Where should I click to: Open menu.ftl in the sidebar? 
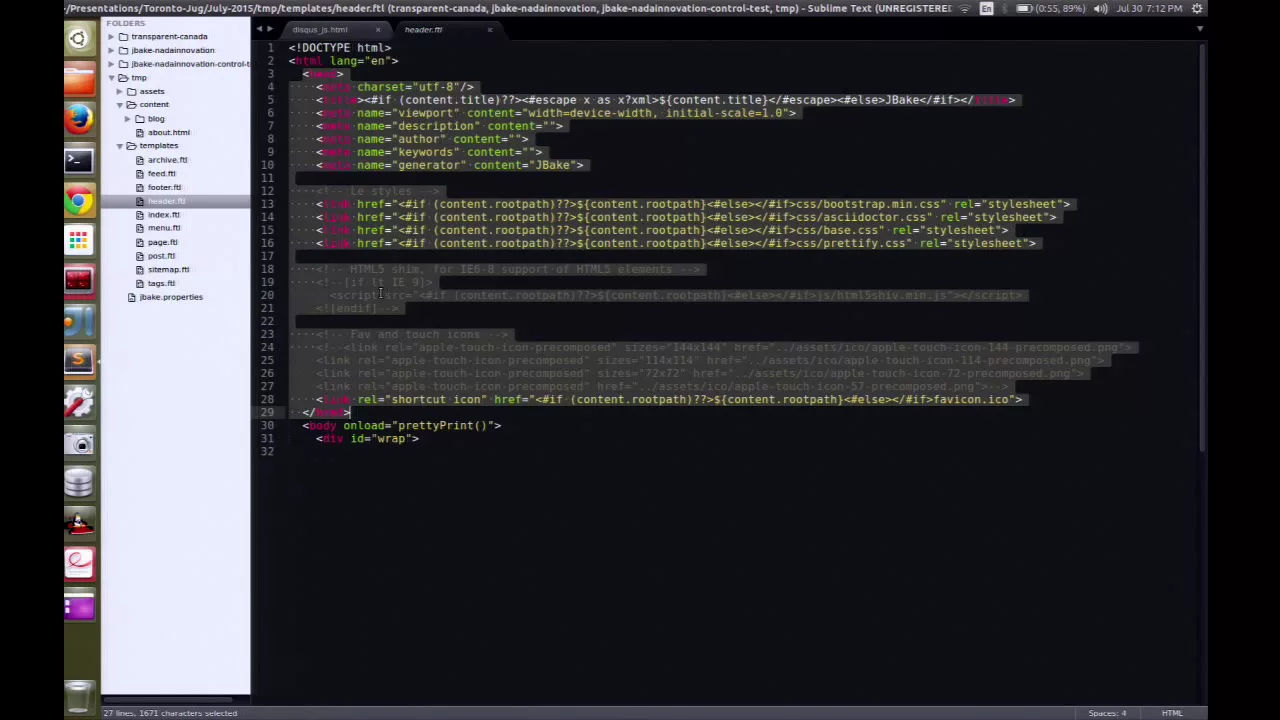click(x=164, y=228)
